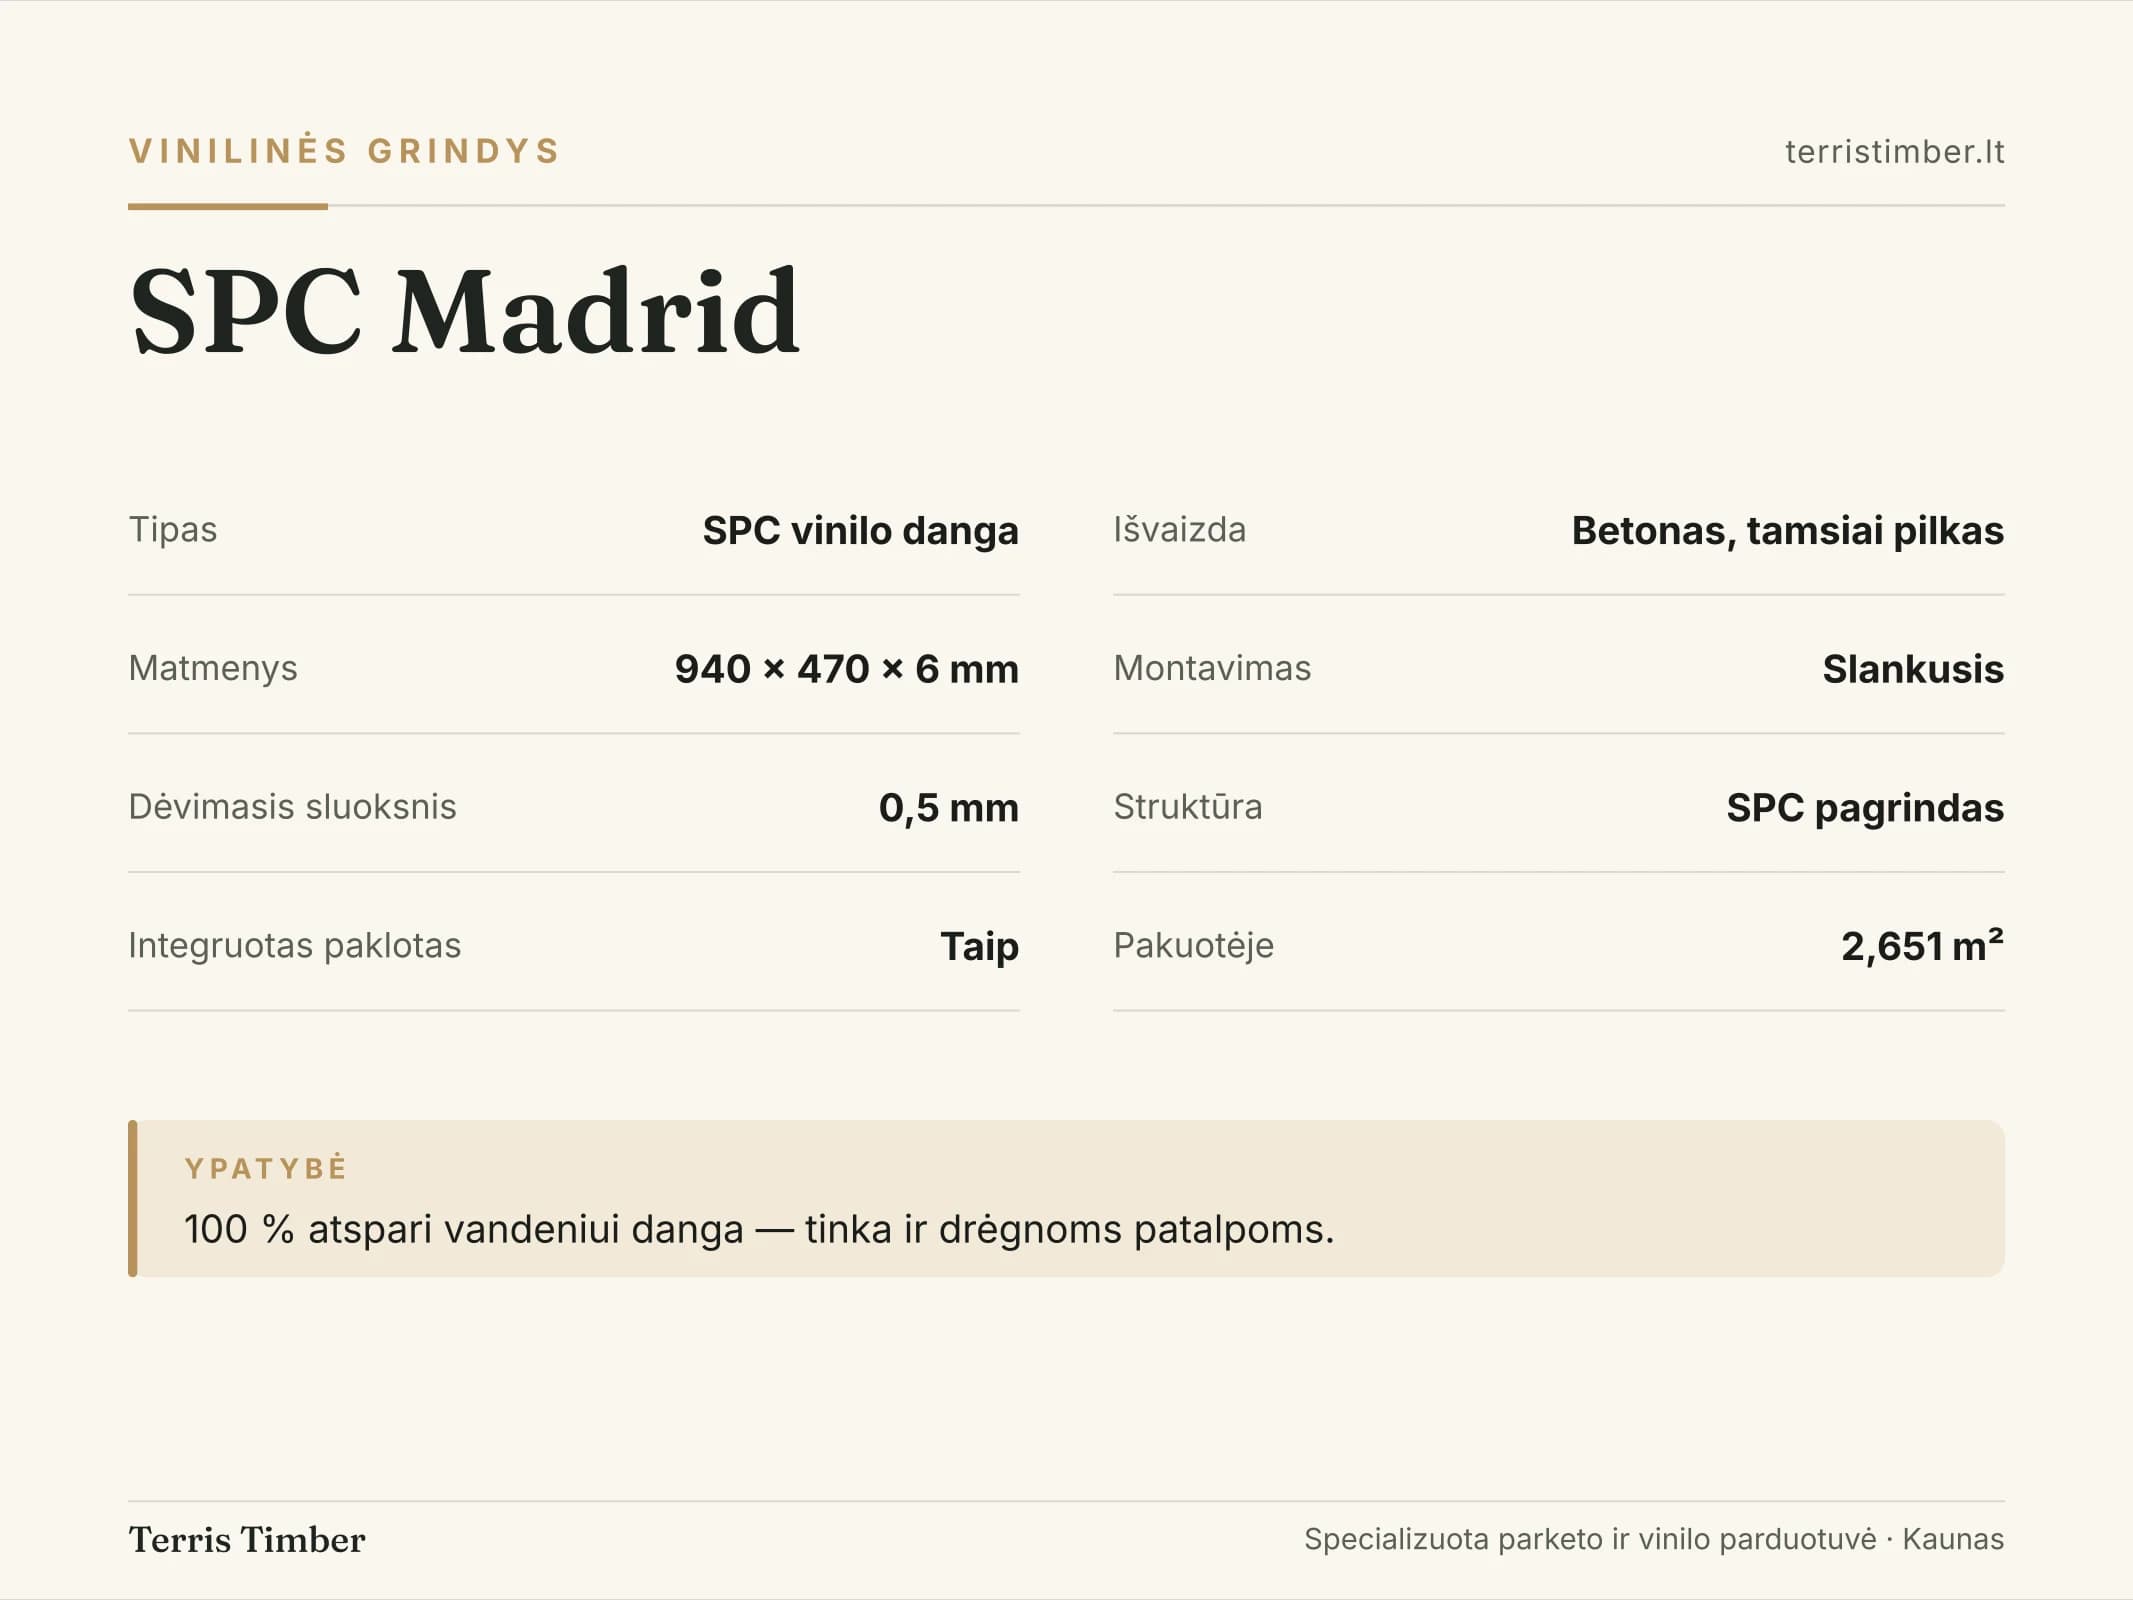Select the Integruotas paklotas label

click(294, 945)
